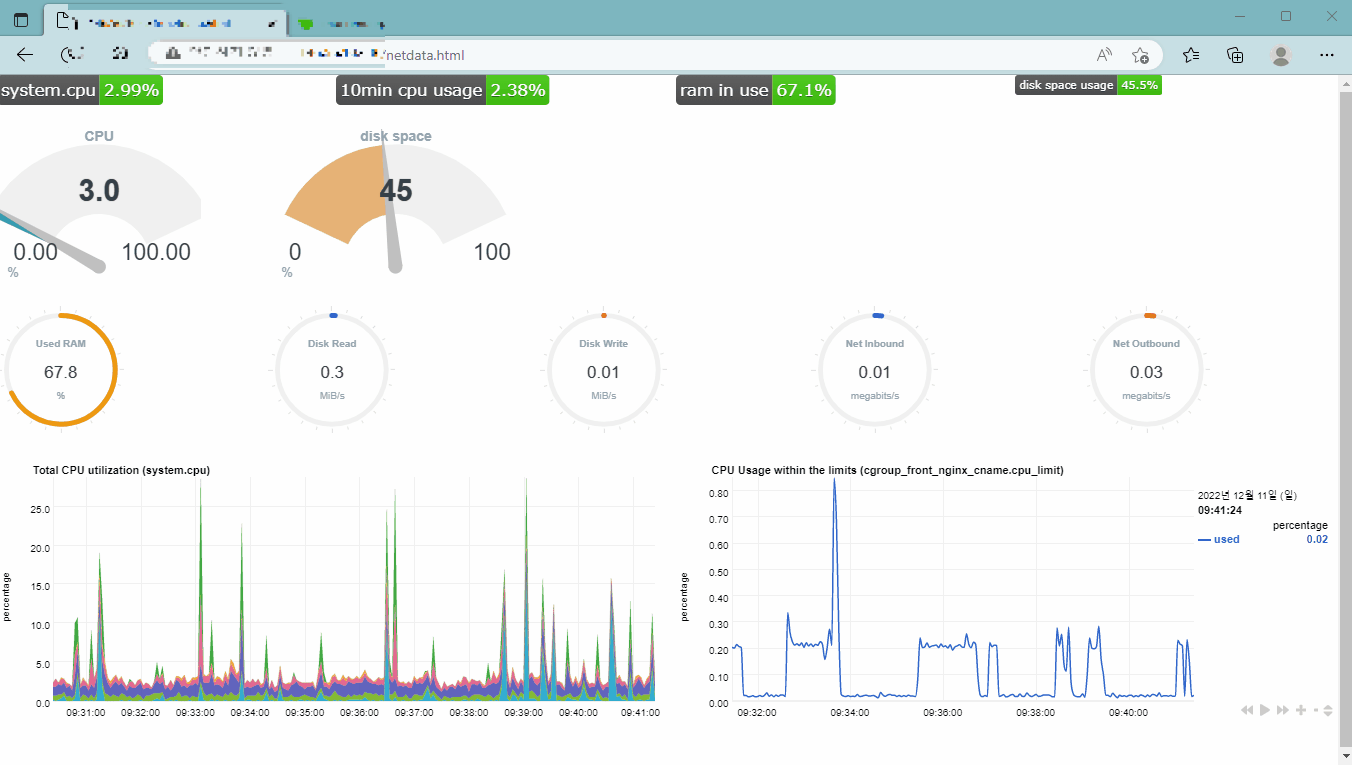The image size is (1352, 765).
Task: Click the Disk Write 0.01 MiB/s dial
Action: 603,370
